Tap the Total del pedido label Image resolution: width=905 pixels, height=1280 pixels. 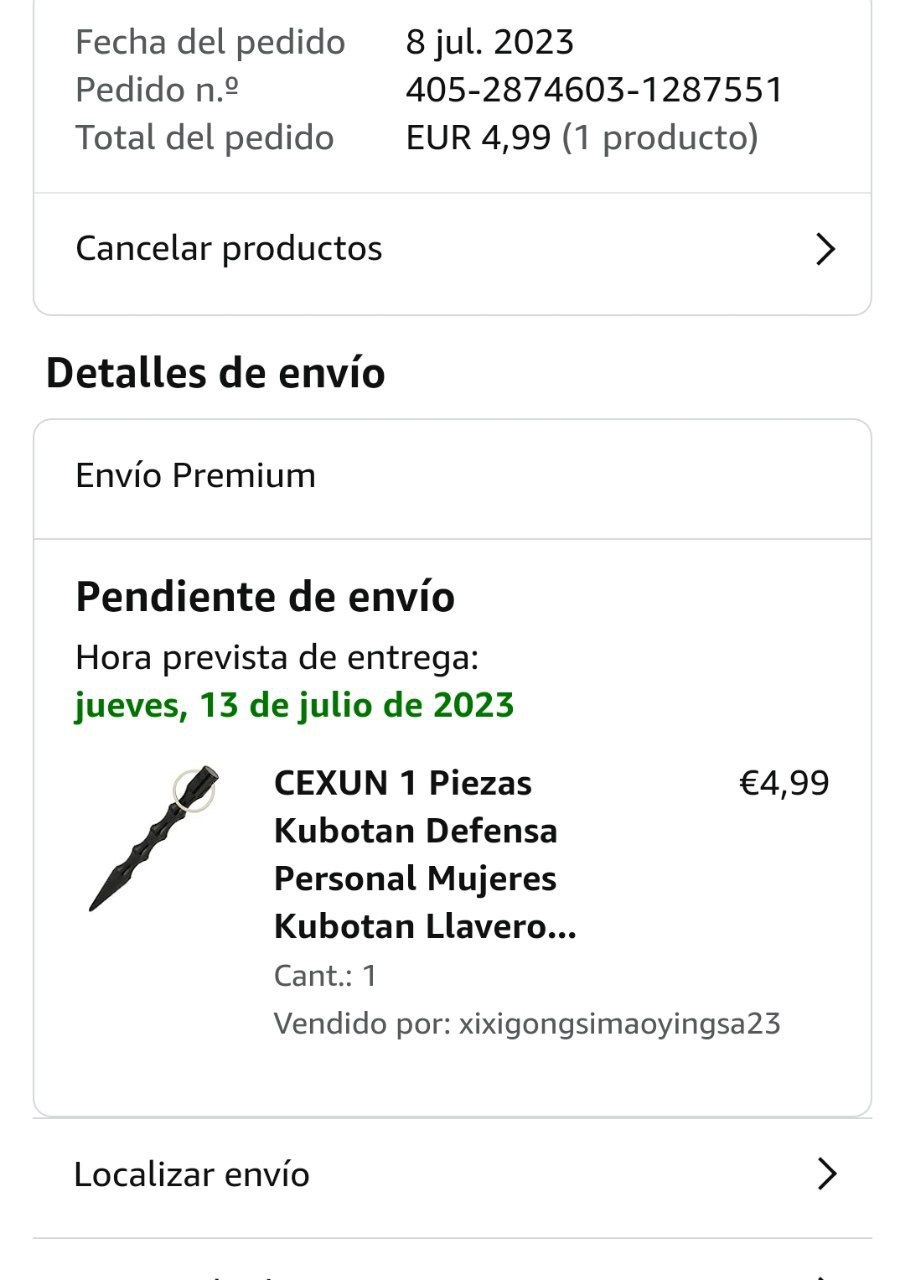205,138
